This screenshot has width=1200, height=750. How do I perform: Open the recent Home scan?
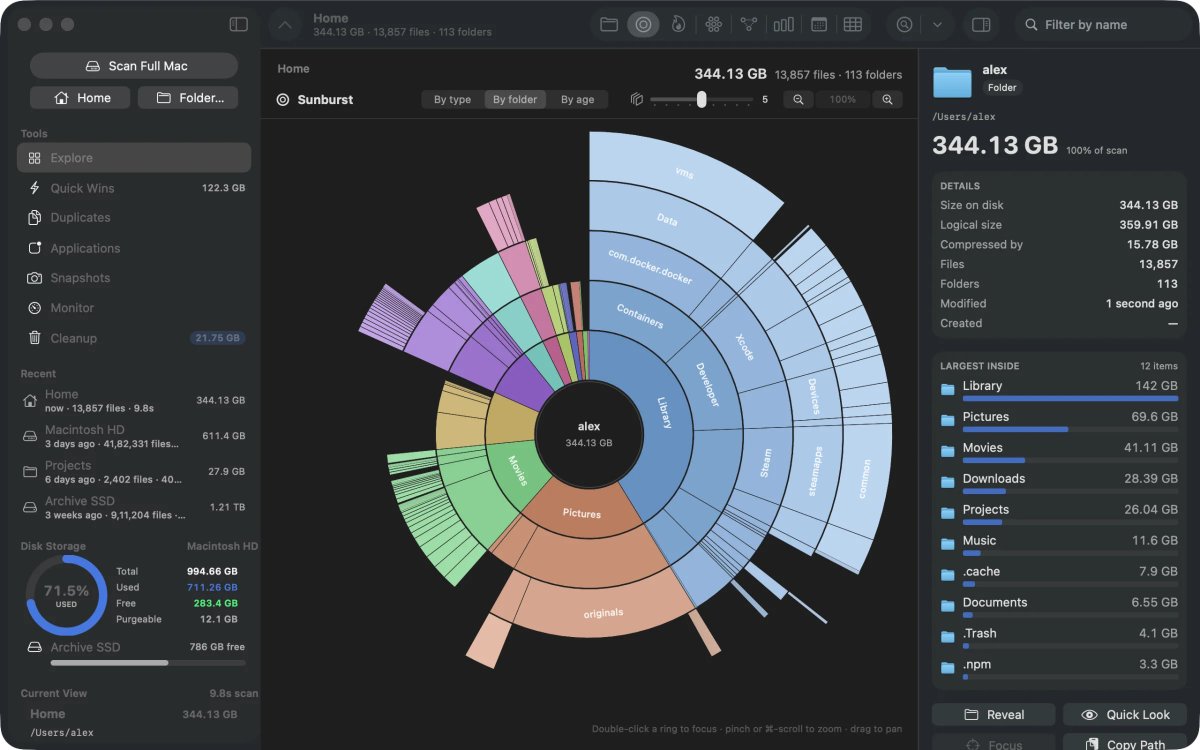pyautogui.click(x=134, y=400)
